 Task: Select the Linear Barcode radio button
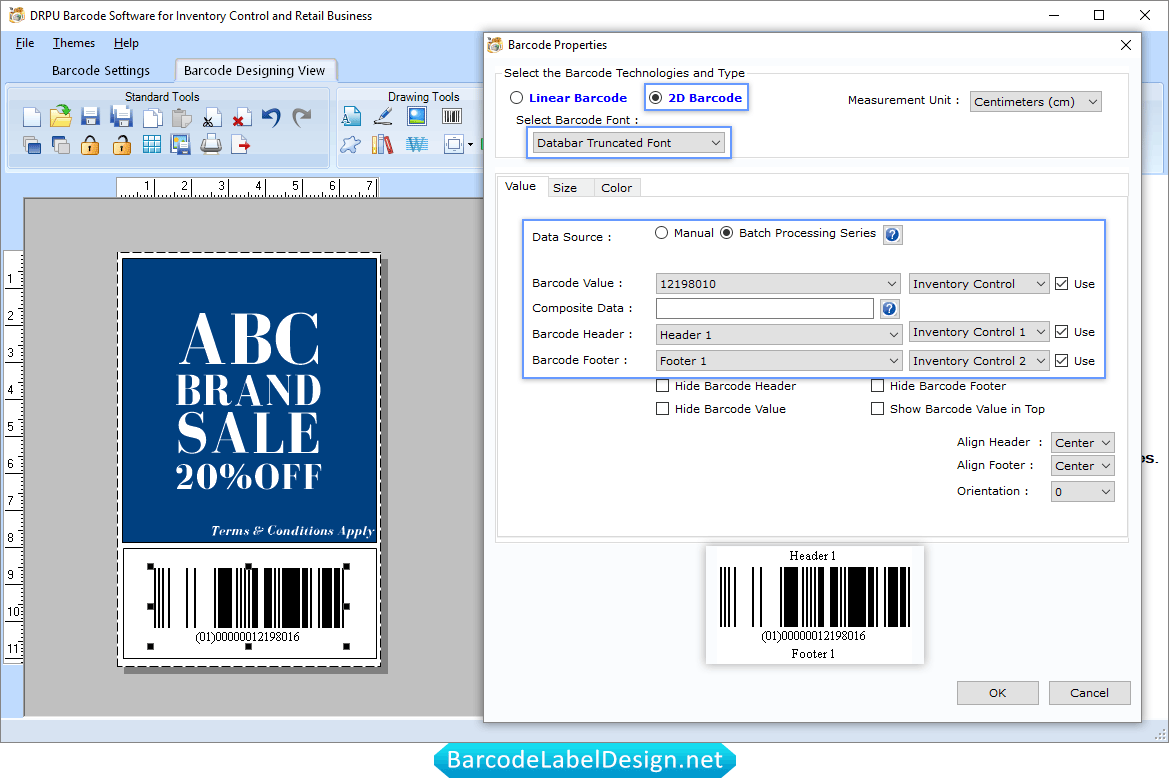(x=516, y=98)
